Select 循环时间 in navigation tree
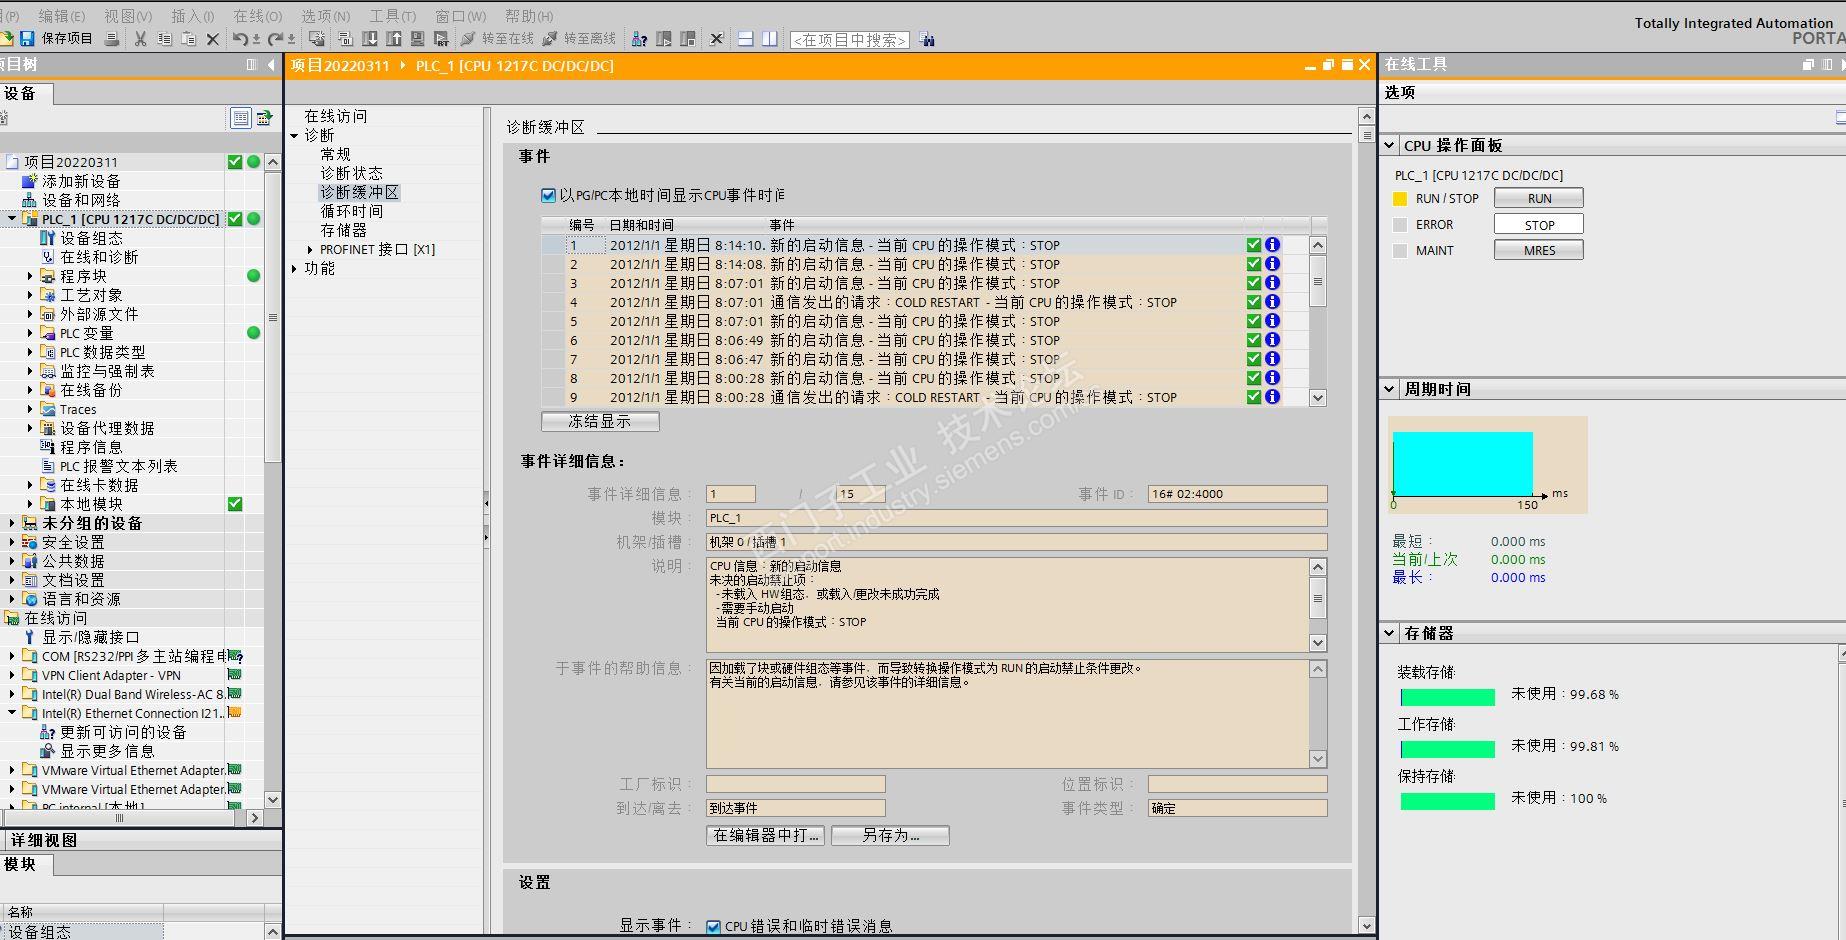The height and width of the screenshot is (940, 1846). 351,211
